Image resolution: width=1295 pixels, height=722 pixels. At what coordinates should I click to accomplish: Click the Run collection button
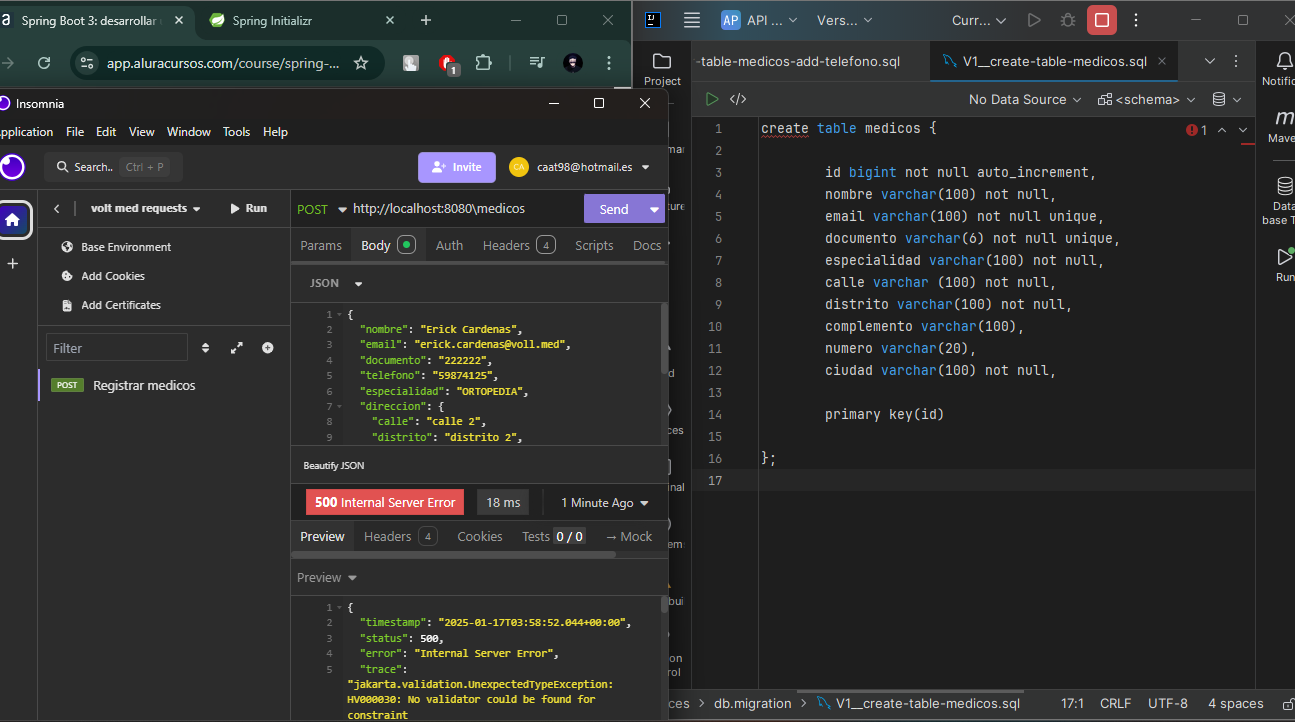[x=249, y=208]
